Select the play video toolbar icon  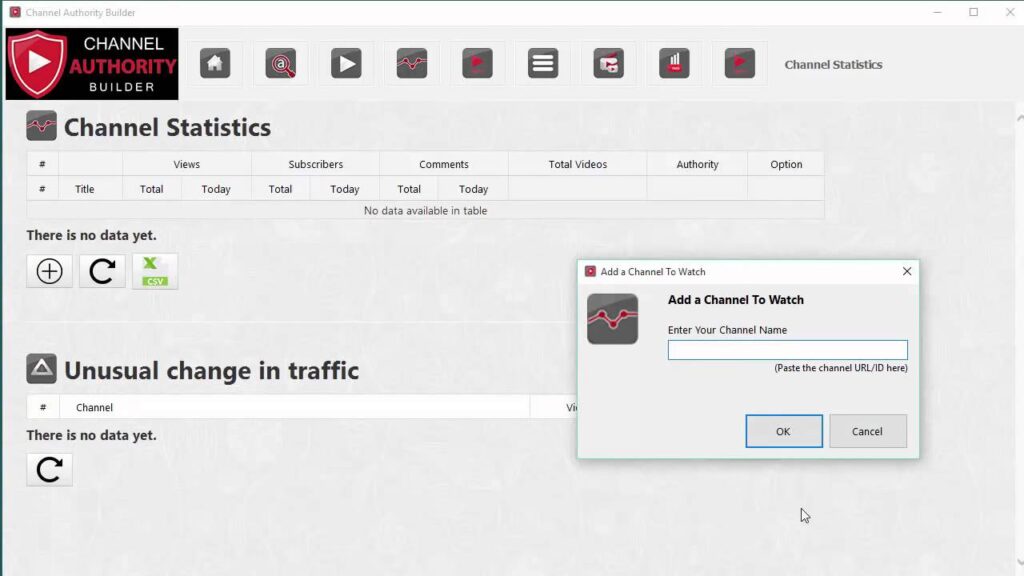pyautogui.click(x=346, y=63)
